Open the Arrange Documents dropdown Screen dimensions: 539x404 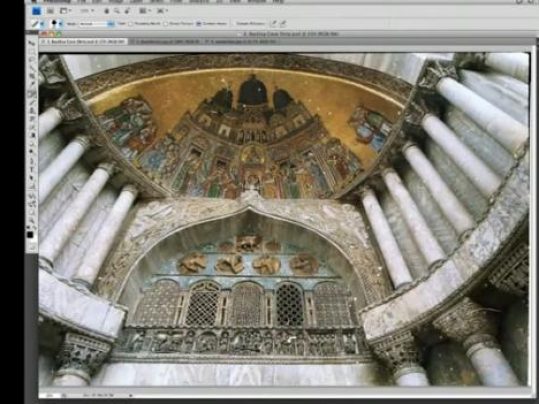145,11
